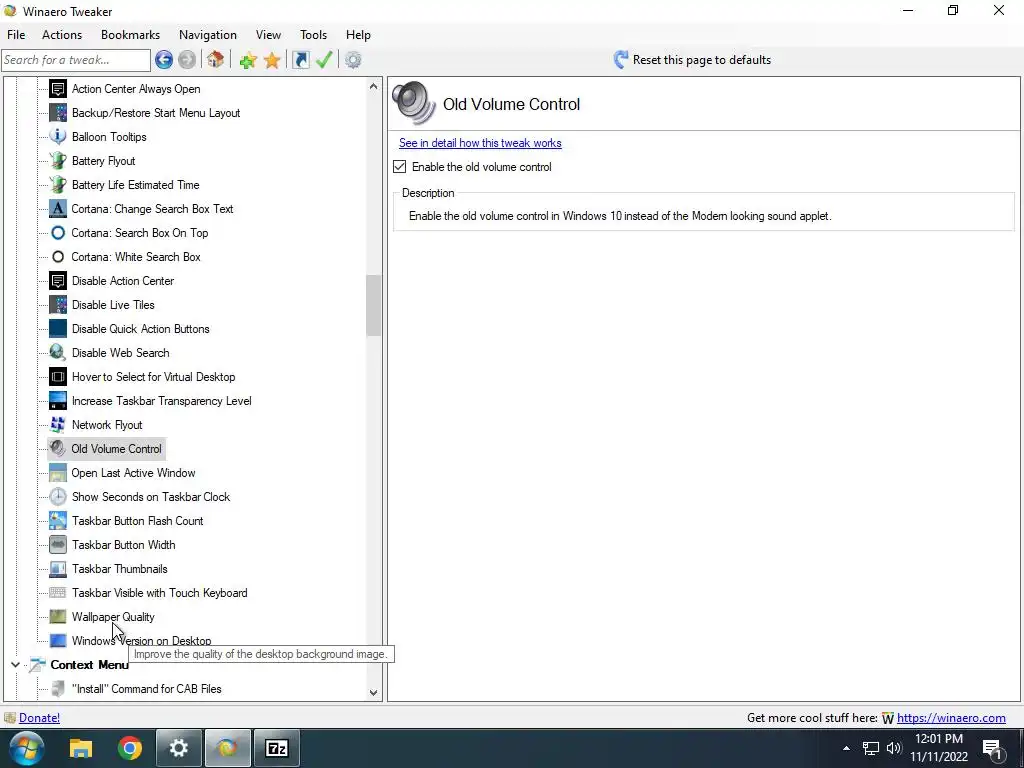Open the View menu
1024x768 pixels.
(268, 35)
